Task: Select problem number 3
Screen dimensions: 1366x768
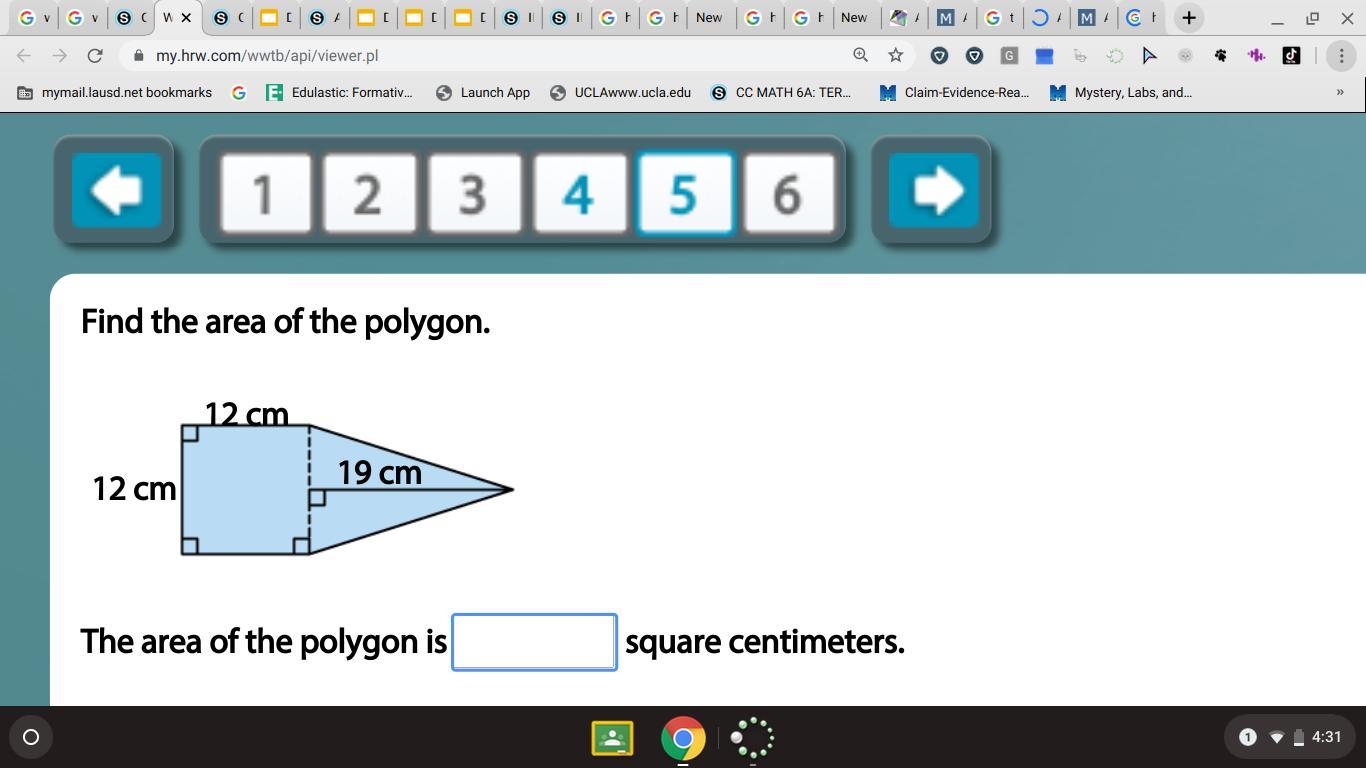Action: pyautogui.click(x=473, y=193)
